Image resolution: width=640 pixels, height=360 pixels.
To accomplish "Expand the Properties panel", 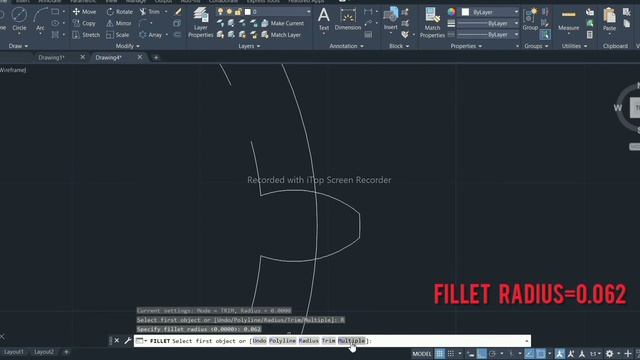I will coord(466,46).
